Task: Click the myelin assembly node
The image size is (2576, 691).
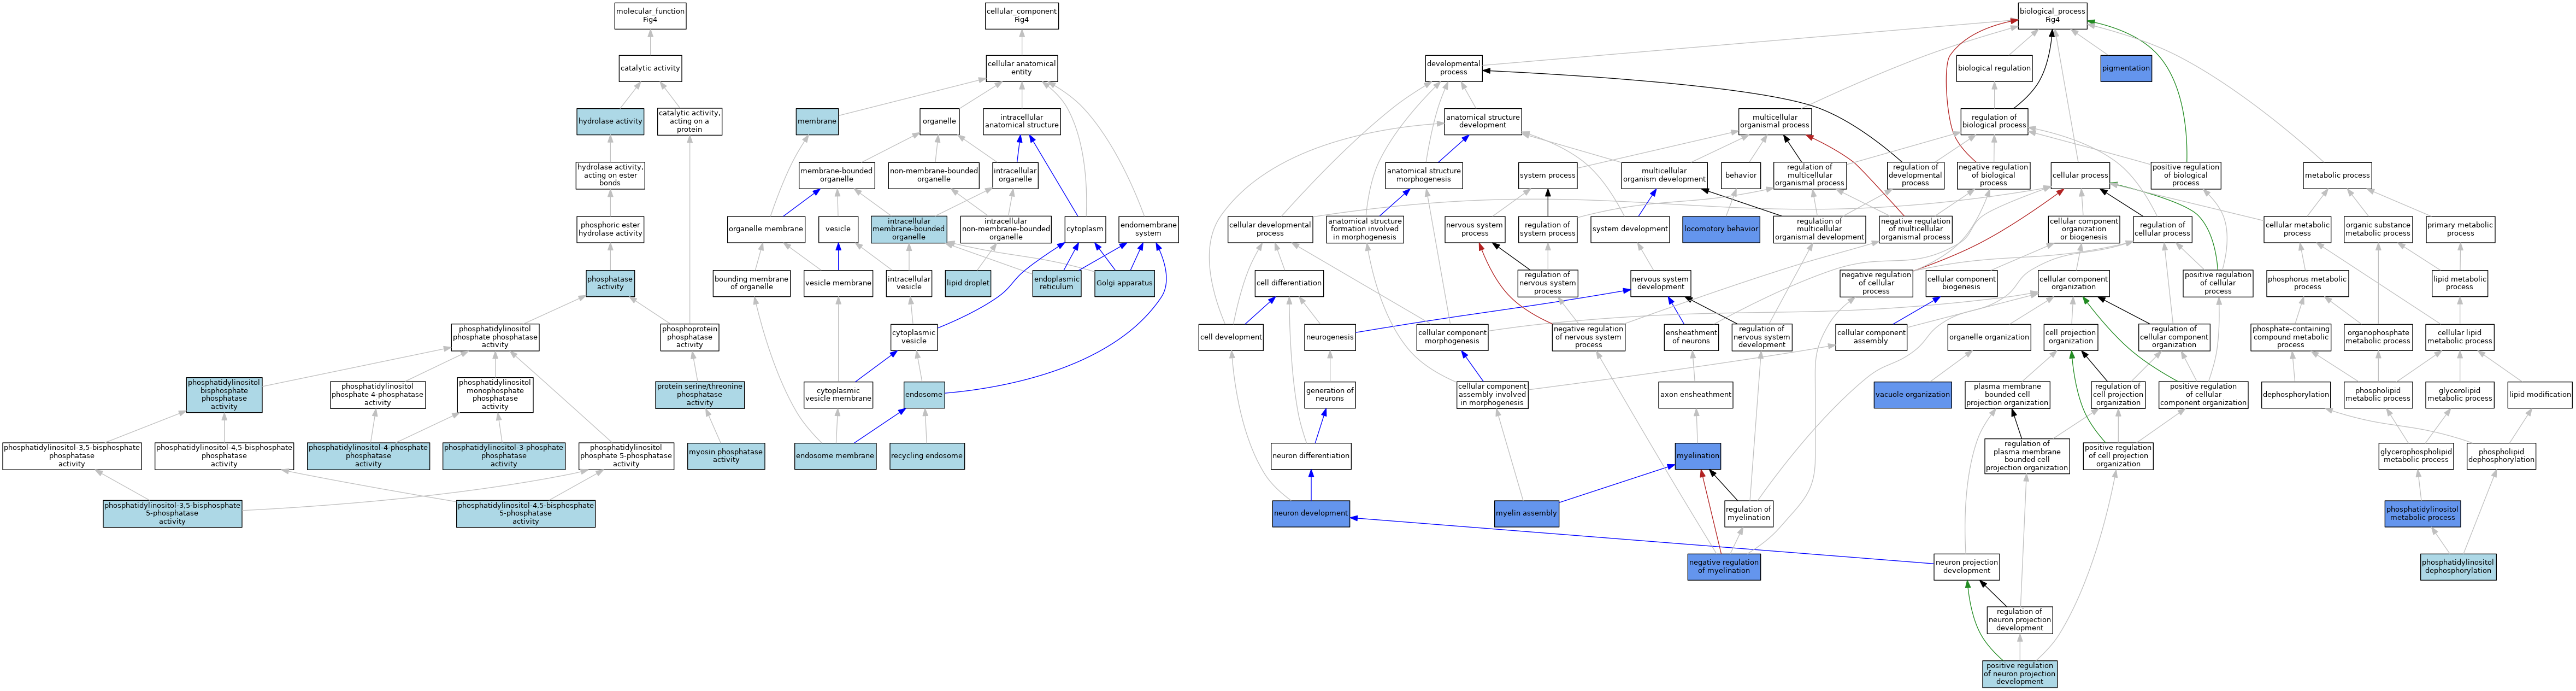Action: 1526,514
